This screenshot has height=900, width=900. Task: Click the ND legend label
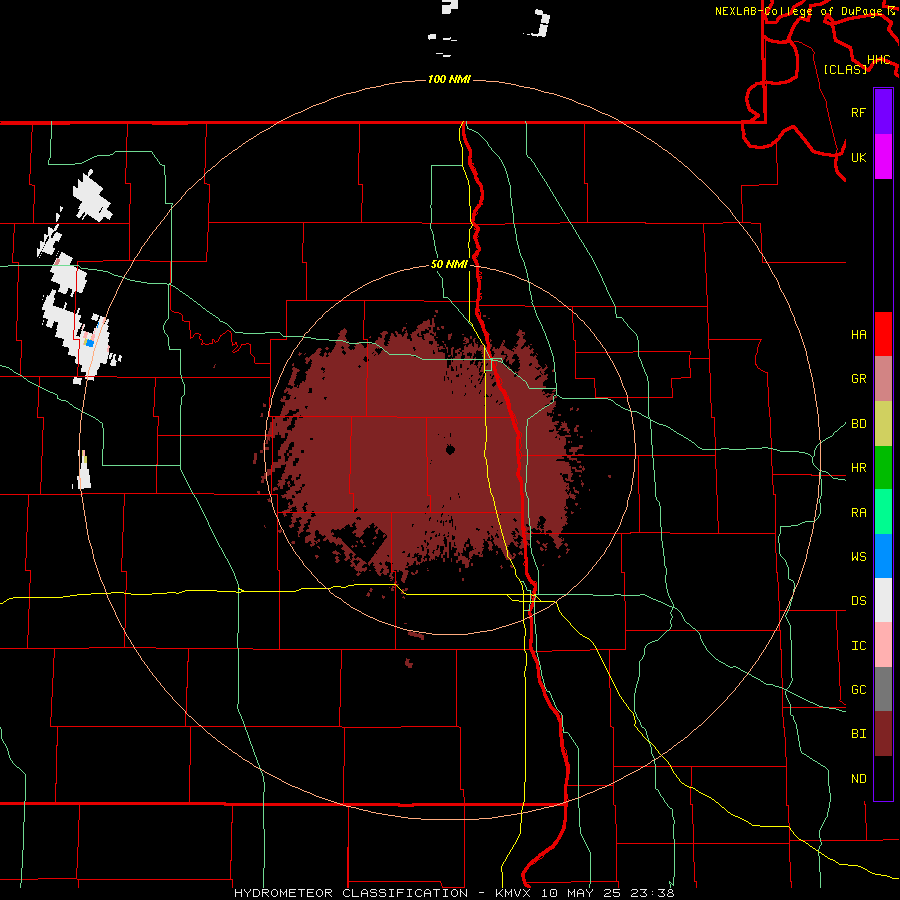(858, 778)
